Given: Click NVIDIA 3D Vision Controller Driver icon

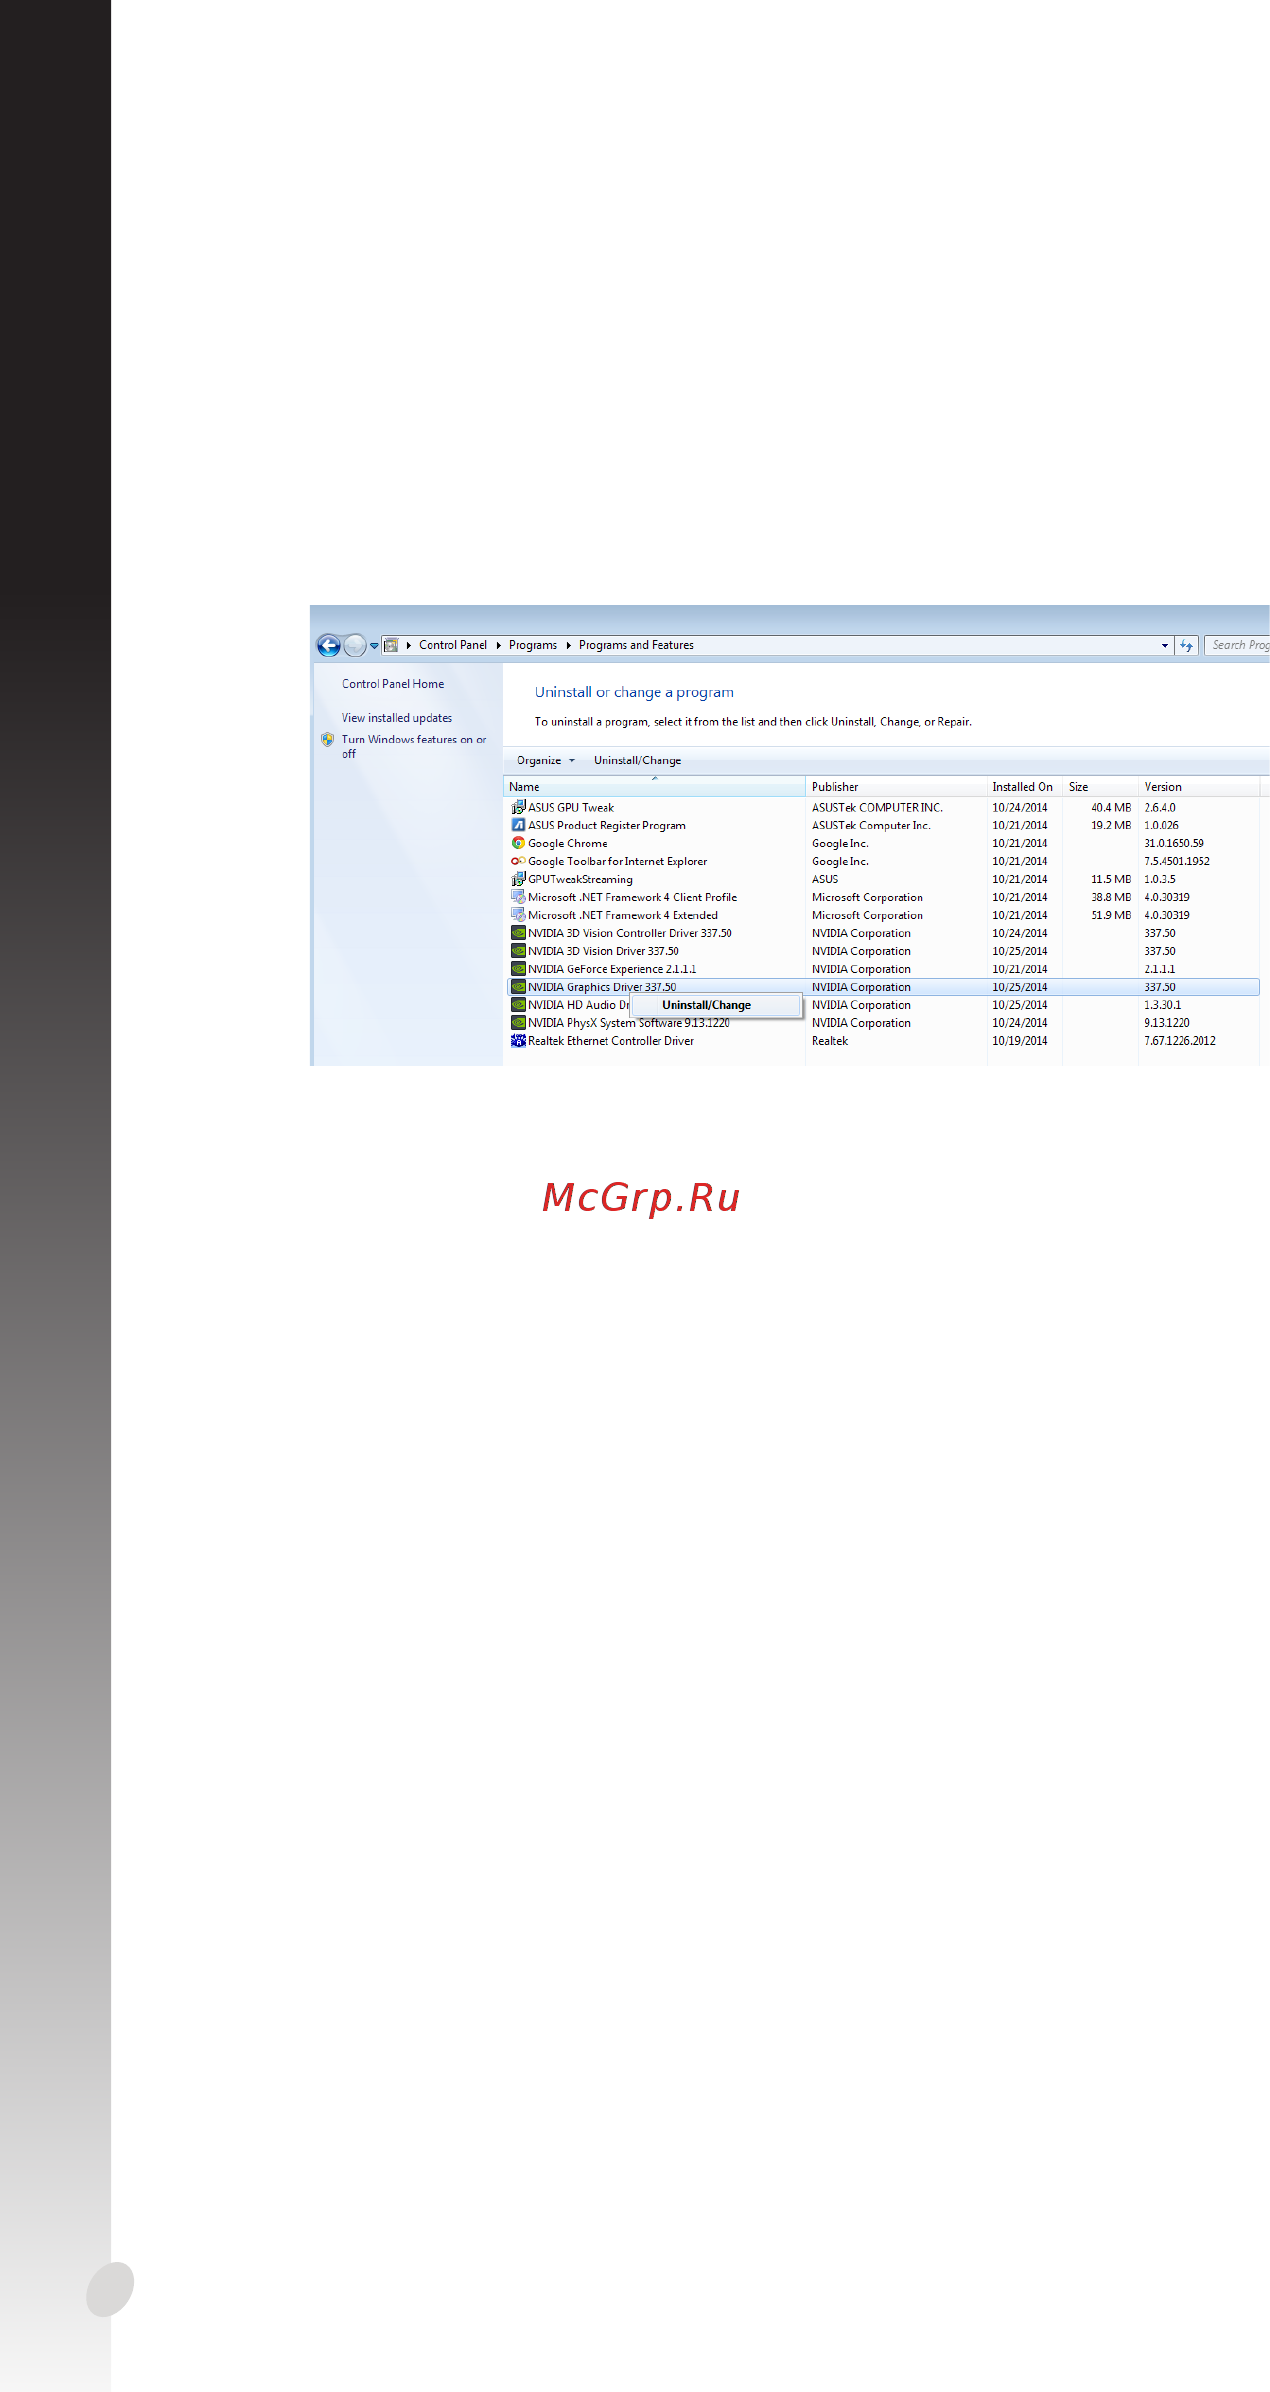Looking at the screenshot, I should click(518, 933).
